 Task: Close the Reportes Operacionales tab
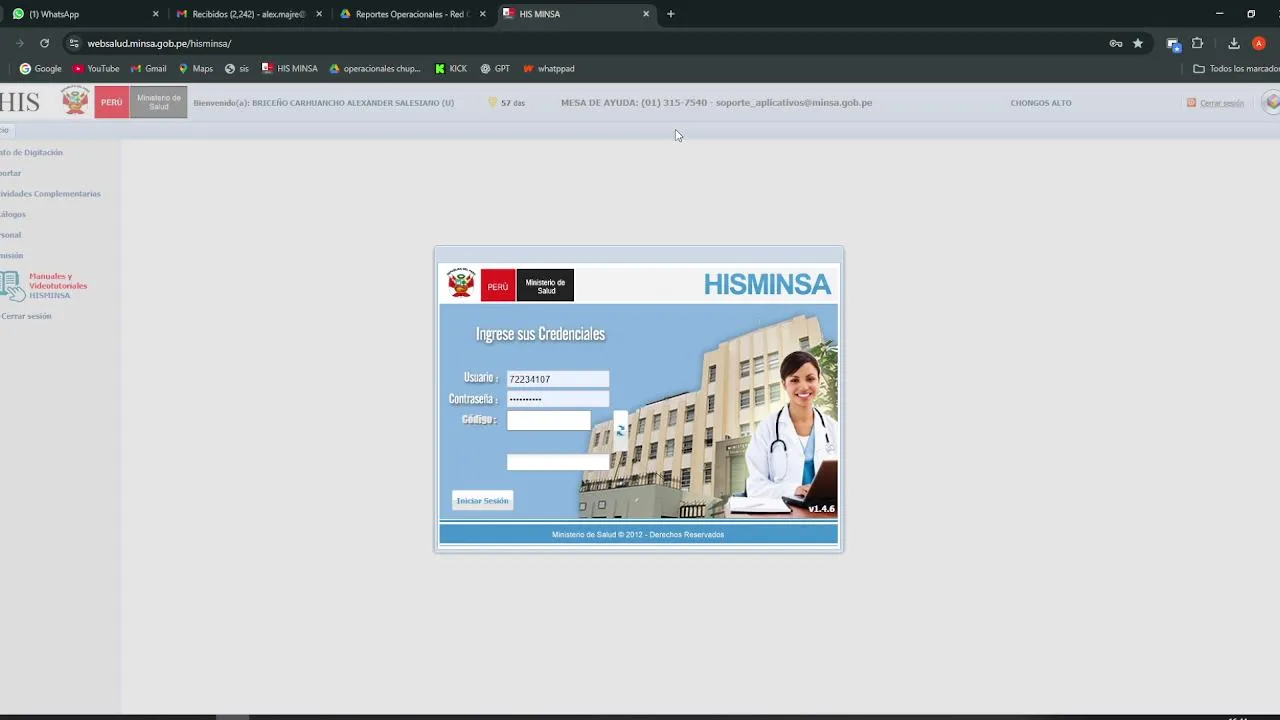483,14
